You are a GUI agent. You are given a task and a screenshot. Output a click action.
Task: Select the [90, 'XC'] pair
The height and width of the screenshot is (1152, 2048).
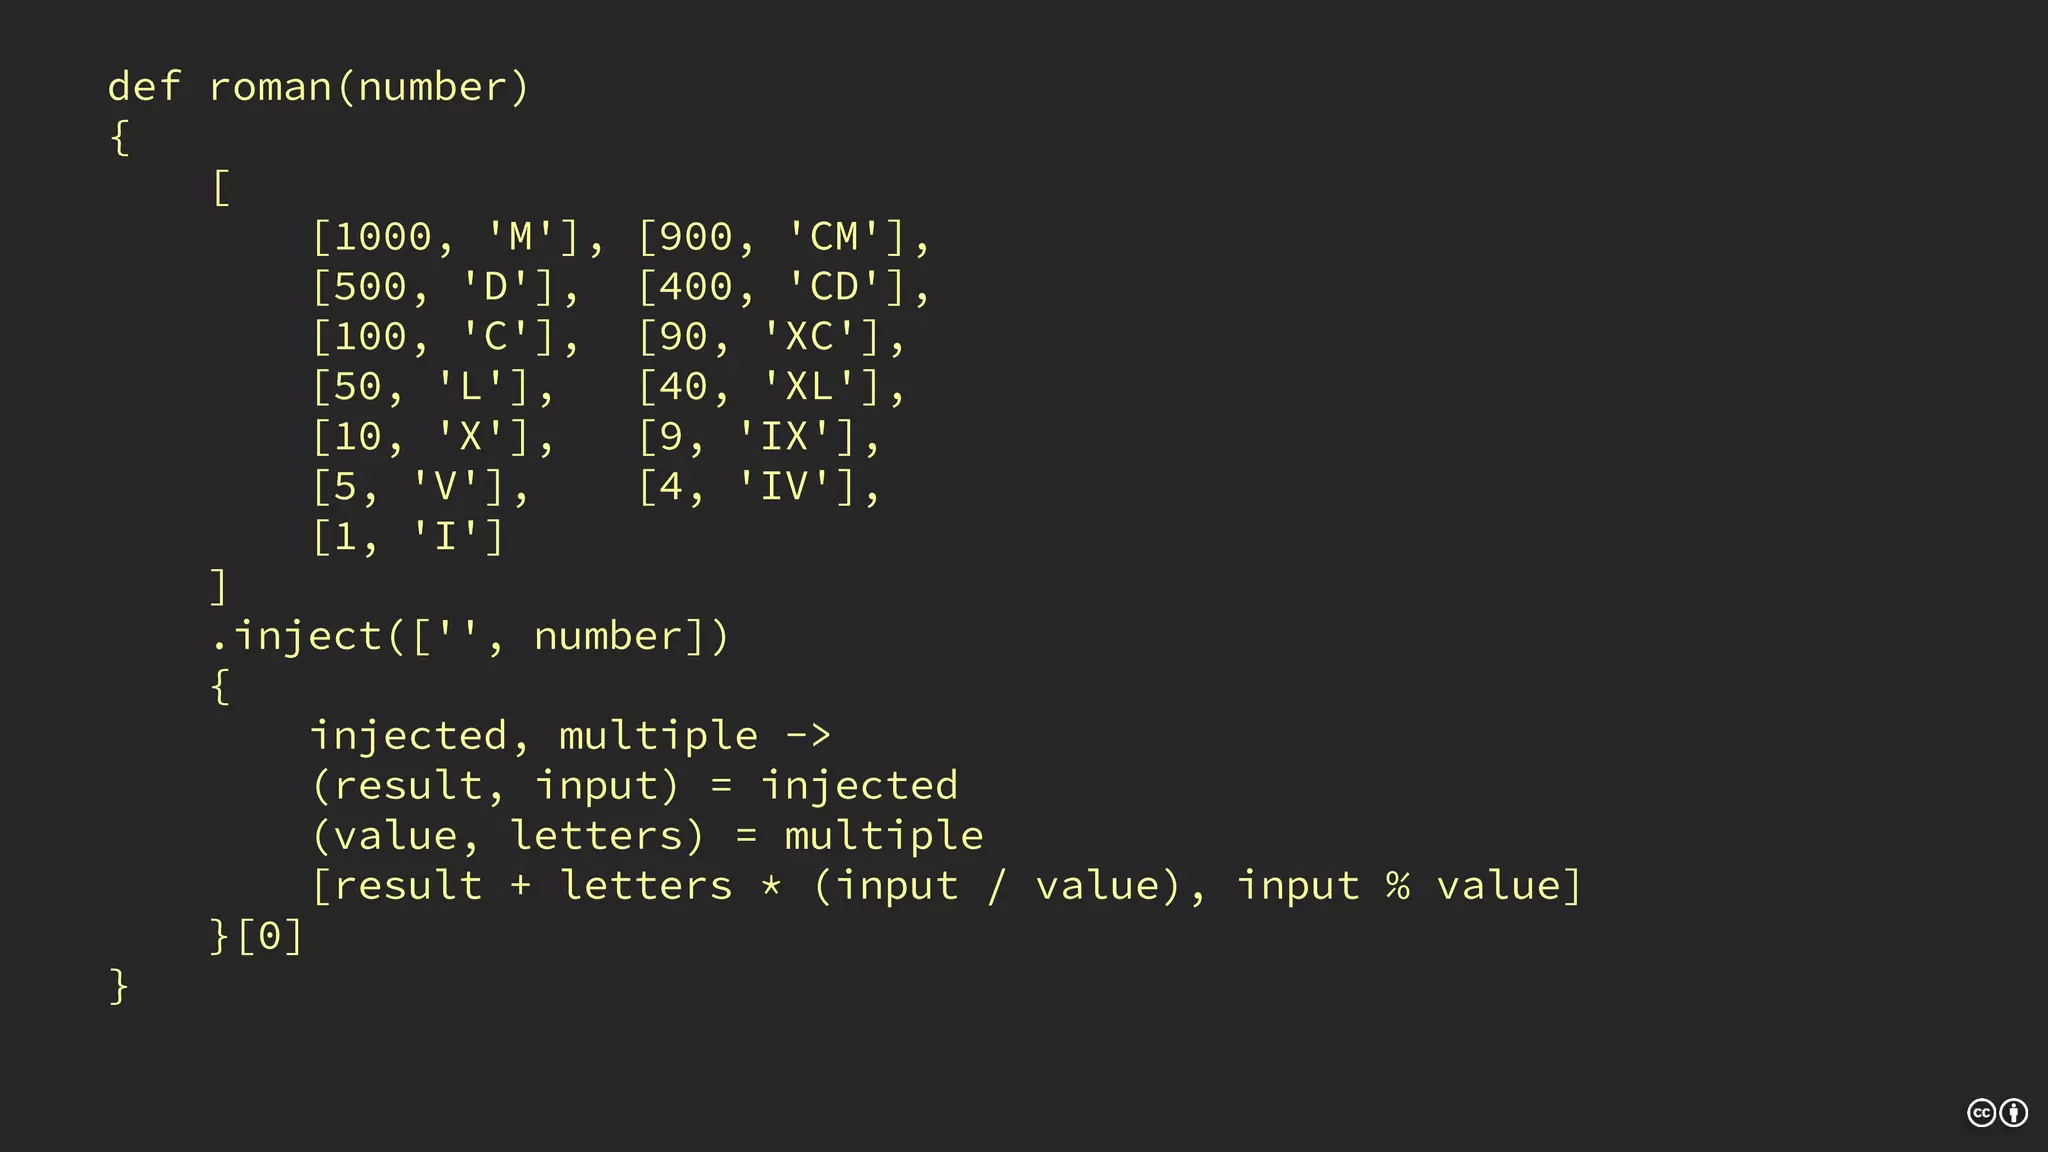point(760,337)
